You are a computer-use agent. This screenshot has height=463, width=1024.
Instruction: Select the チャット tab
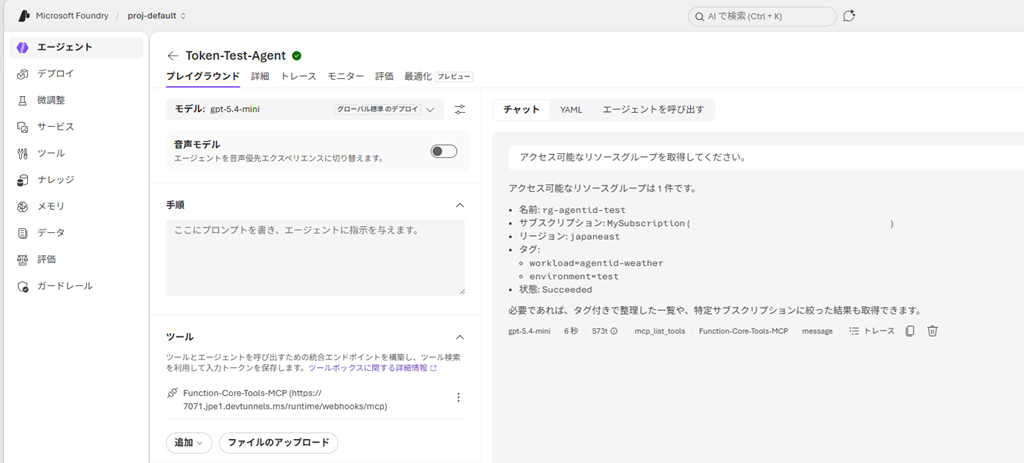pos(521,110)
